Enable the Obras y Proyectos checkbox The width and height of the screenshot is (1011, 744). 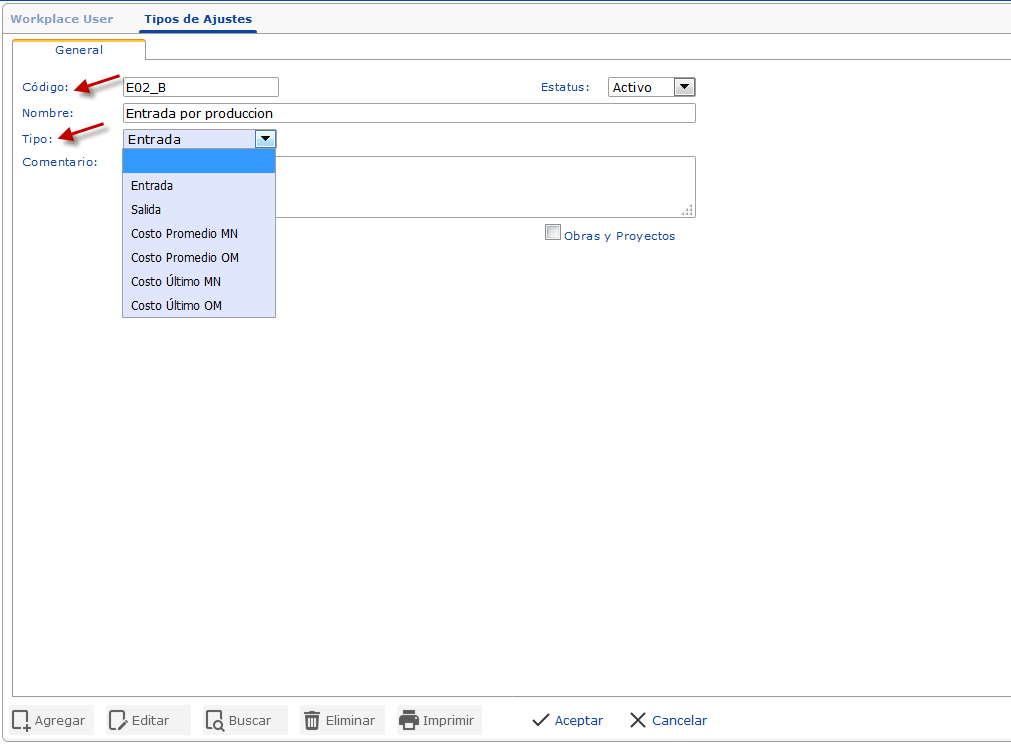(553, 232)
